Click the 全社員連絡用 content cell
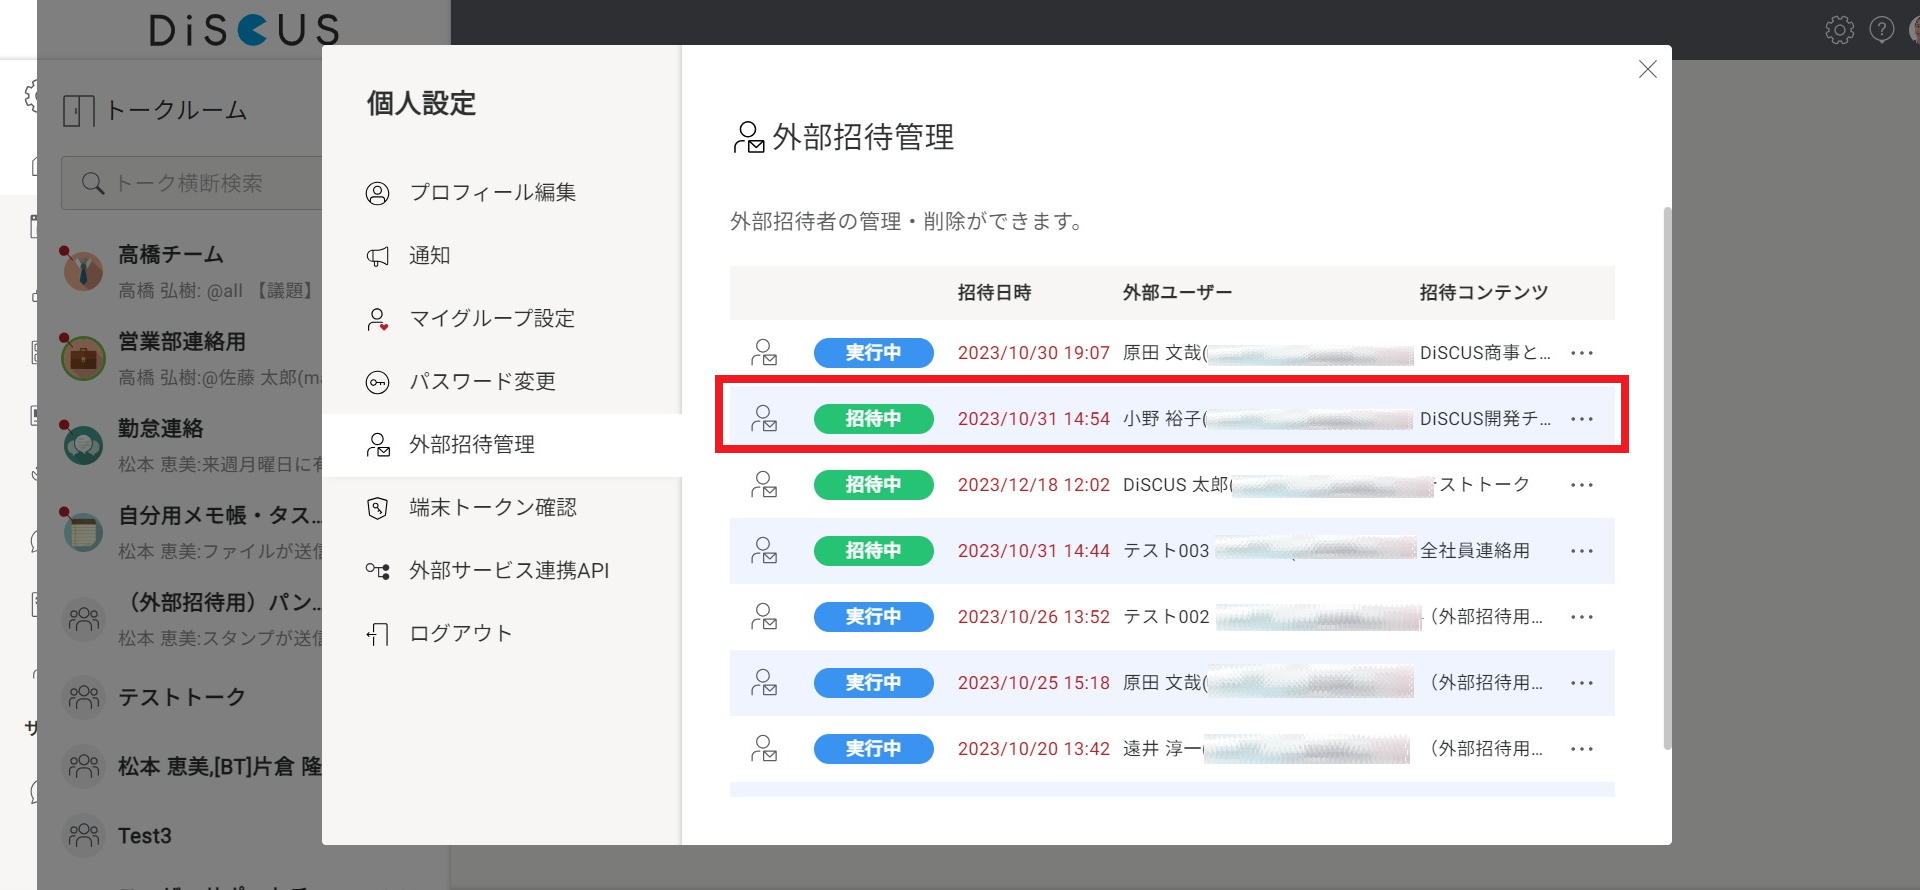Image resolution: width=1920 pixels, height=890 pixels. click(1475, 551)
